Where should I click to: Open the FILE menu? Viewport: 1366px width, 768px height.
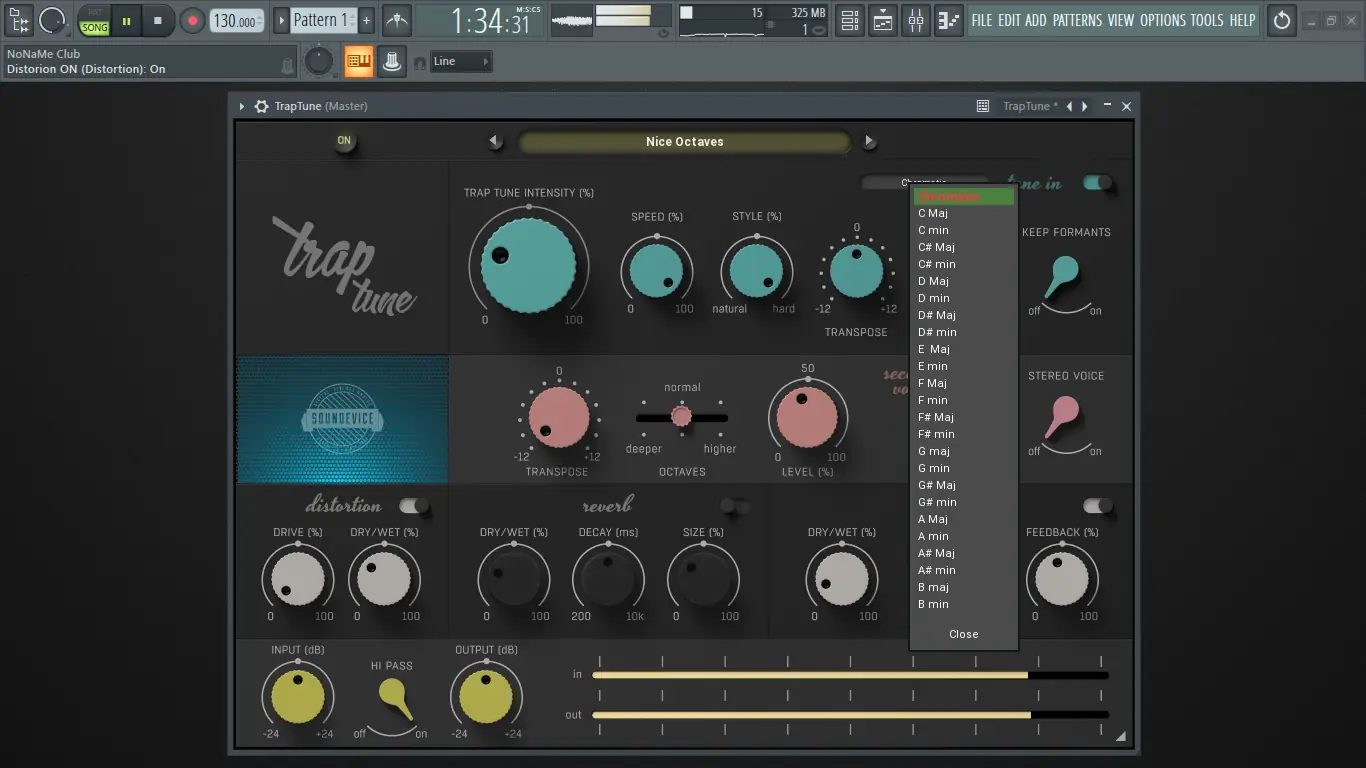coord(982,20)
